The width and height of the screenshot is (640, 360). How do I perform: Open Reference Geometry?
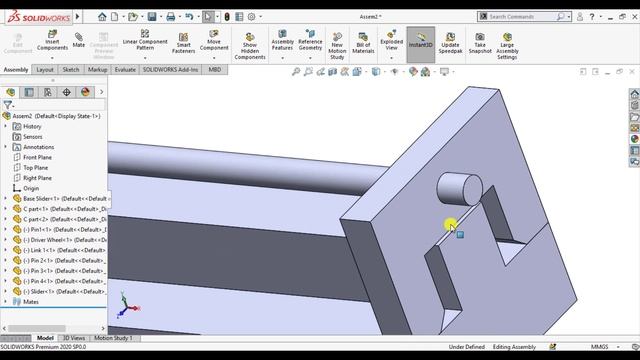tap(310, 40)
